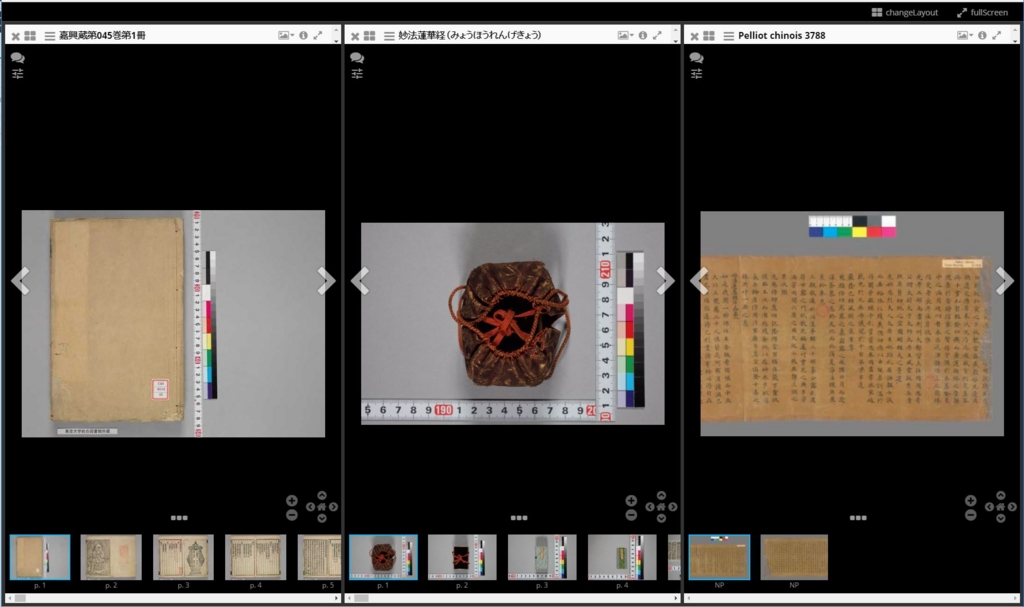Expand 嘉興藏 window to fullscreen via arrows icon
Image resolution: width=1024 pixels, height=607 pixels.
click(317, 35)
